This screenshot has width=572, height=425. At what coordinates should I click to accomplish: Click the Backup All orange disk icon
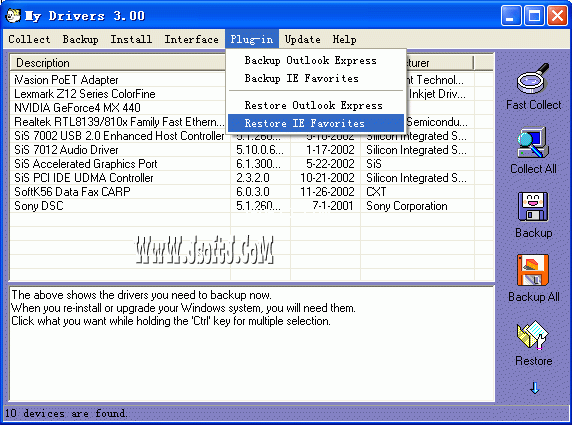[533, 270]
